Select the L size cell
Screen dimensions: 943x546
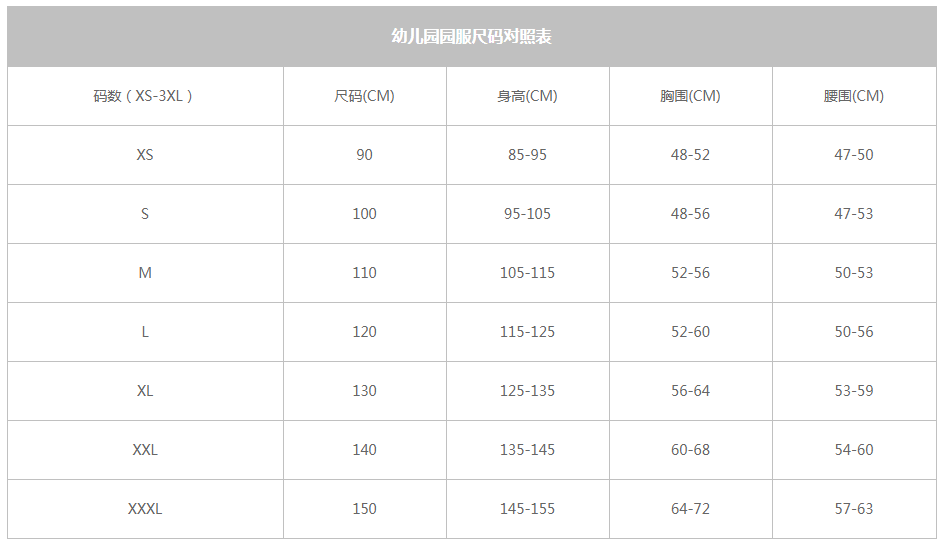coord(145,332)
